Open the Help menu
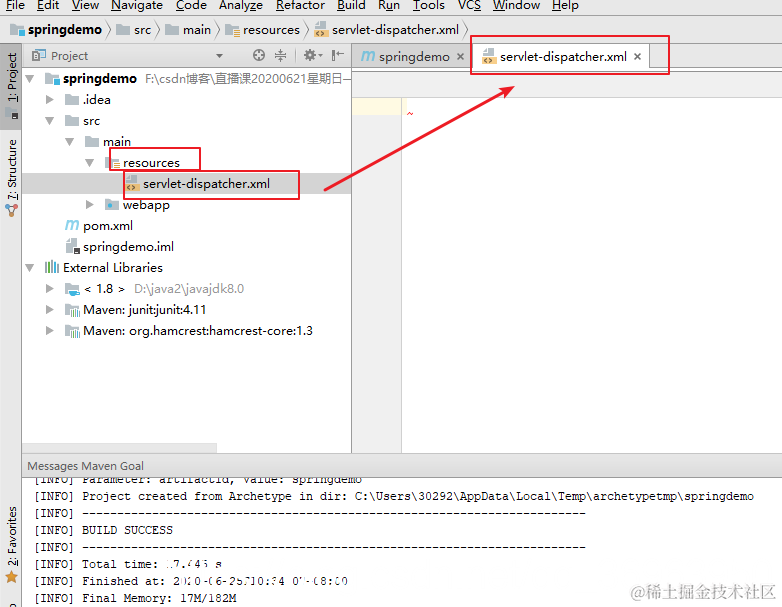The width and height of the screenshot is (782, 607). tap(565, 5)
